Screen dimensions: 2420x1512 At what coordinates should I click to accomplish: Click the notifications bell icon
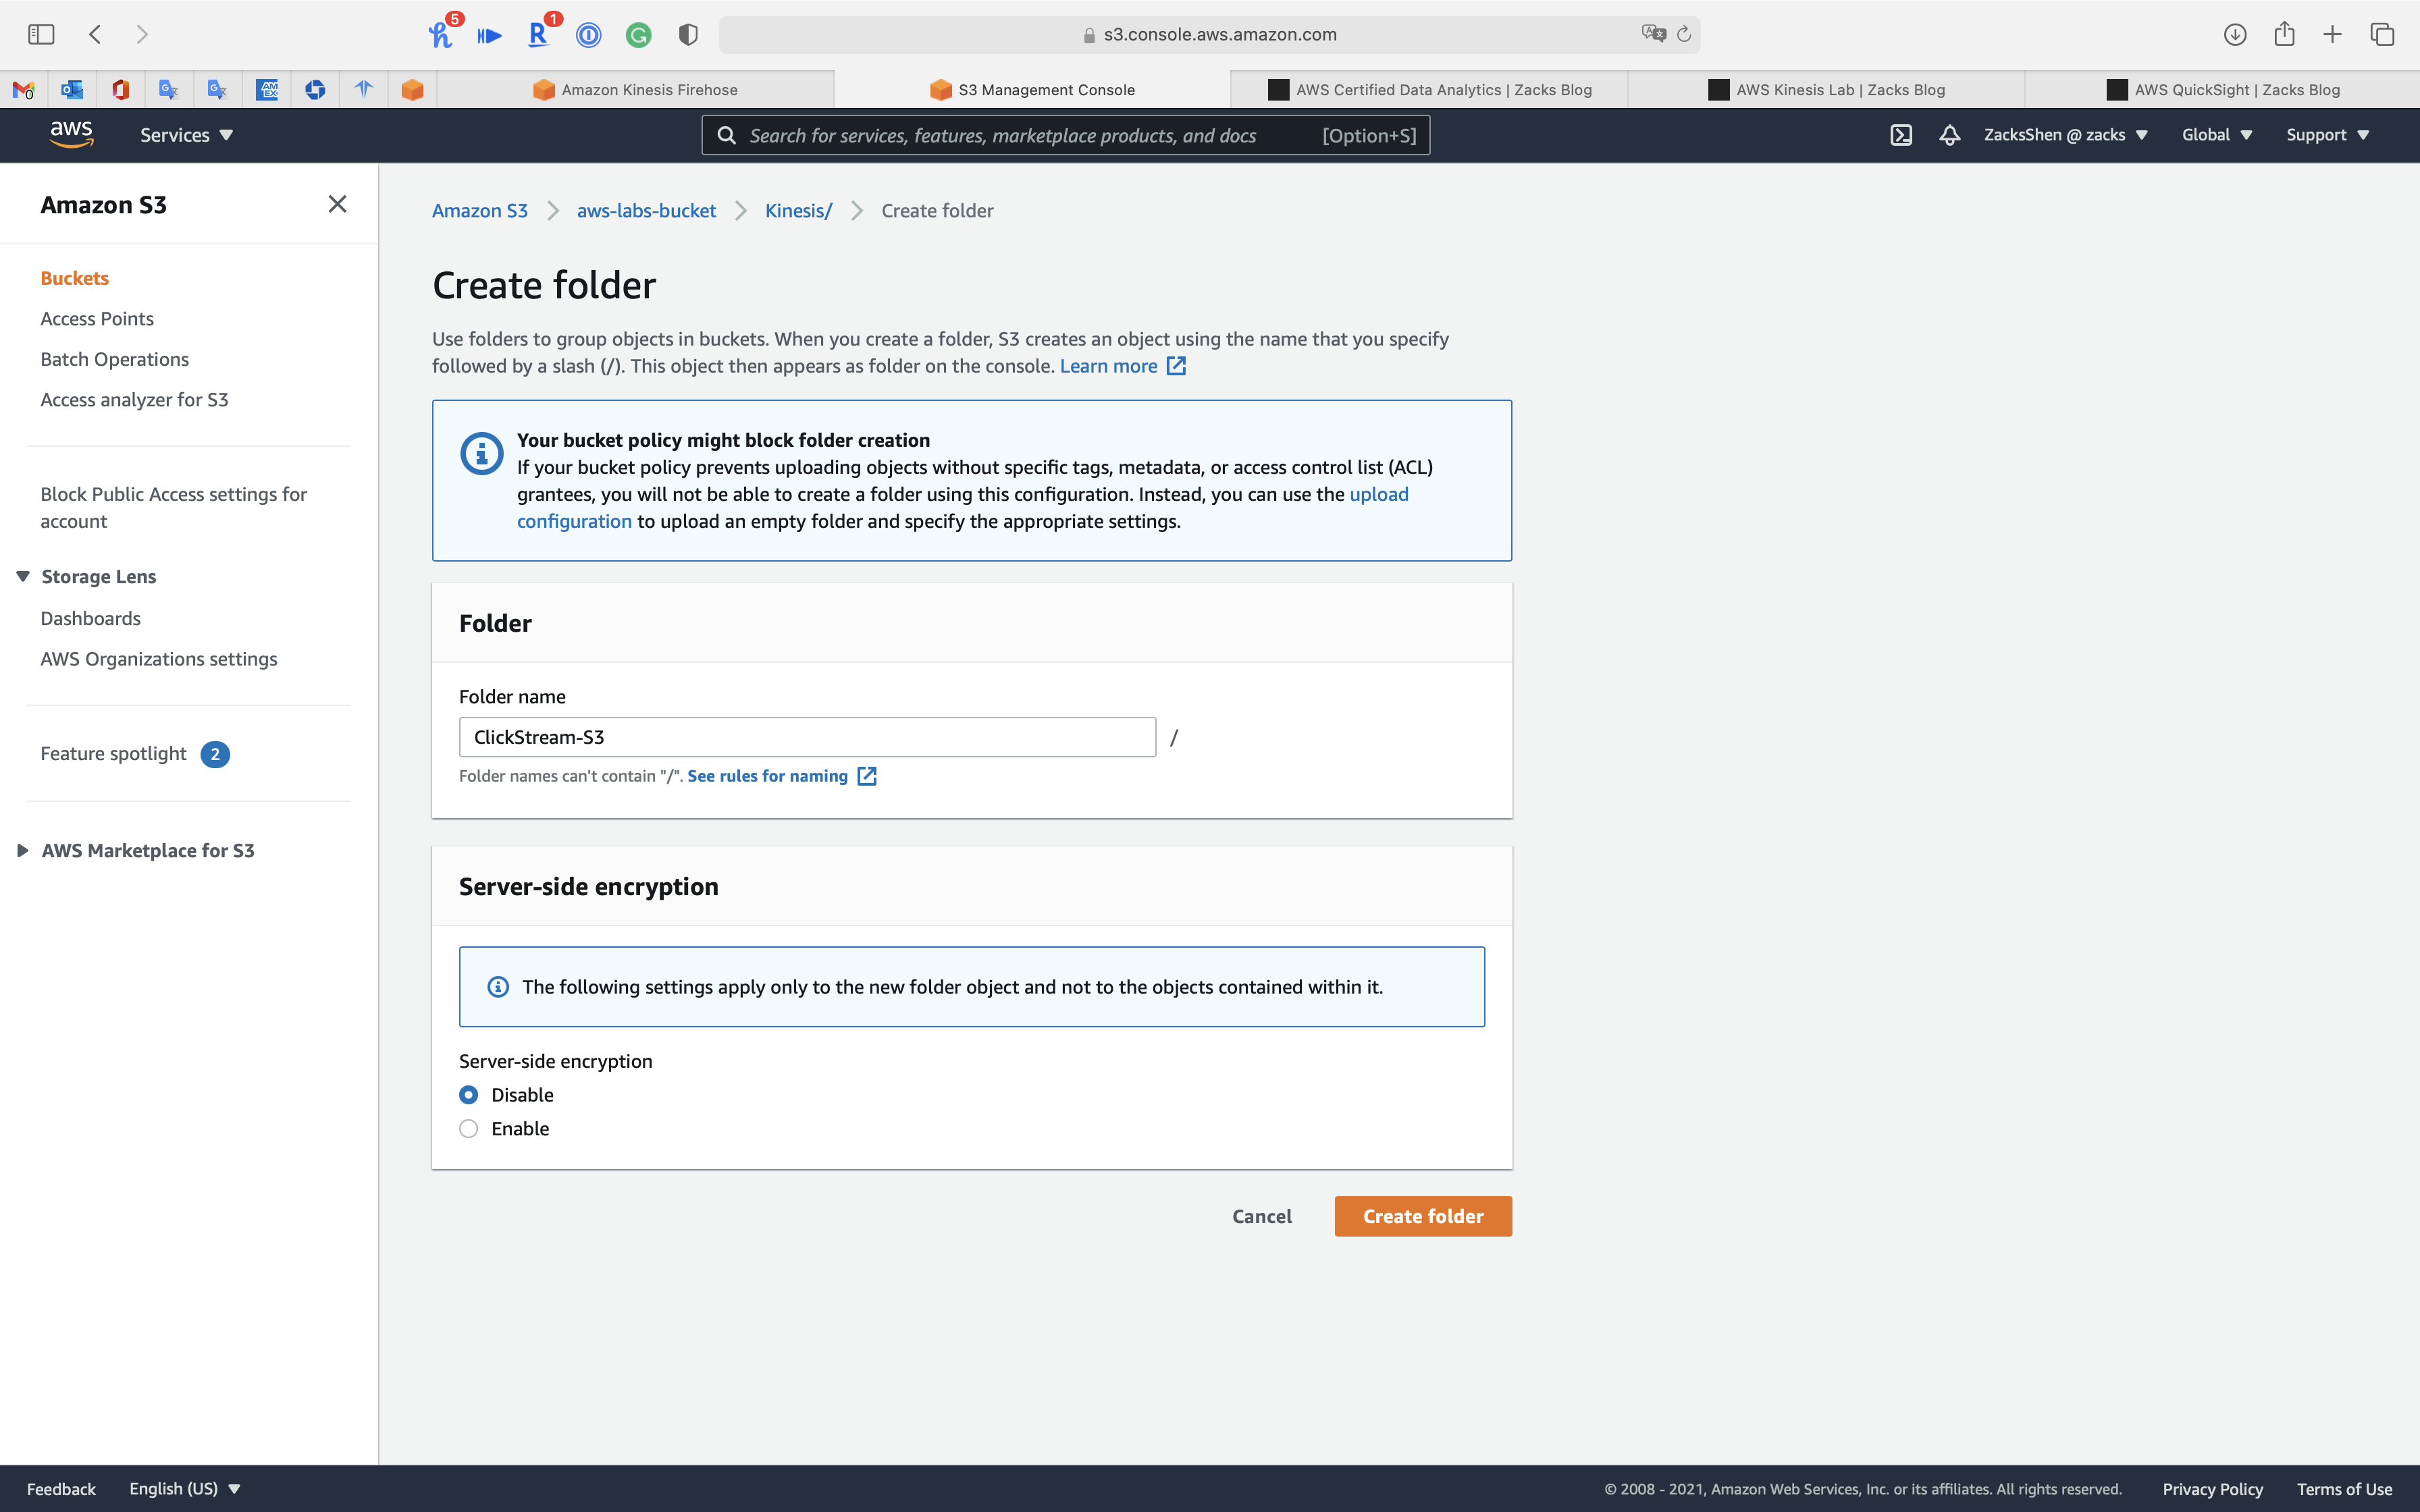(x=1949, y=135)
